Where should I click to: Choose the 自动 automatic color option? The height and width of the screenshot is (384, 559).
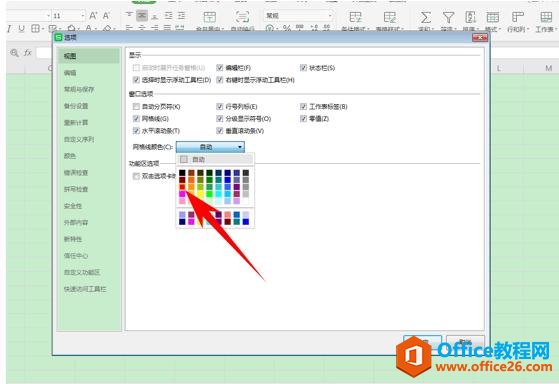pos(215,159)
